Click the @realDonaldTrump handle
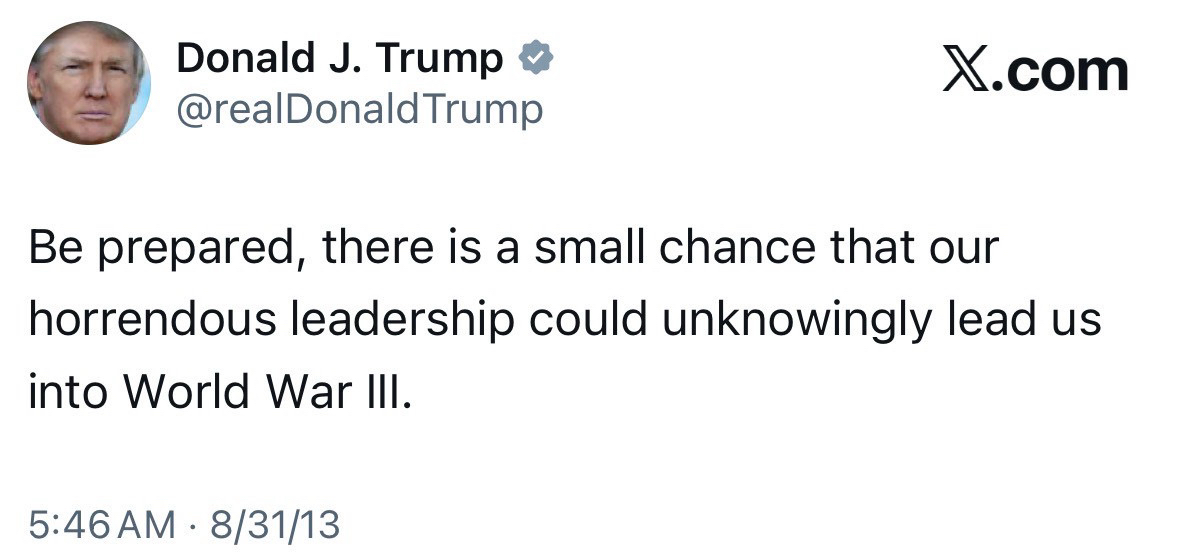Viewport: 1179px width, 557px height. coord(359,110)
